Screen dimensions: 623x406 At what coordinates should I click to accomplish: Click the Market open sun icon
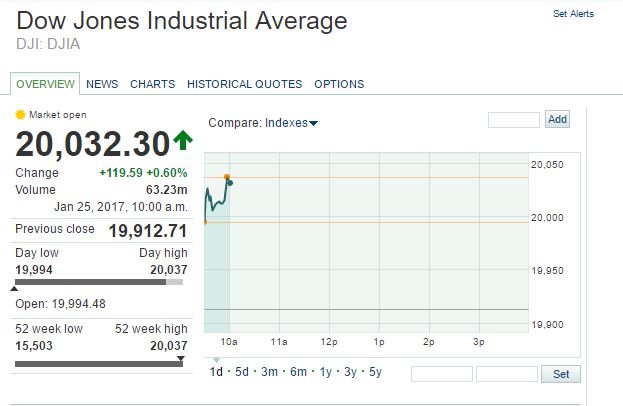click(20, 115)
